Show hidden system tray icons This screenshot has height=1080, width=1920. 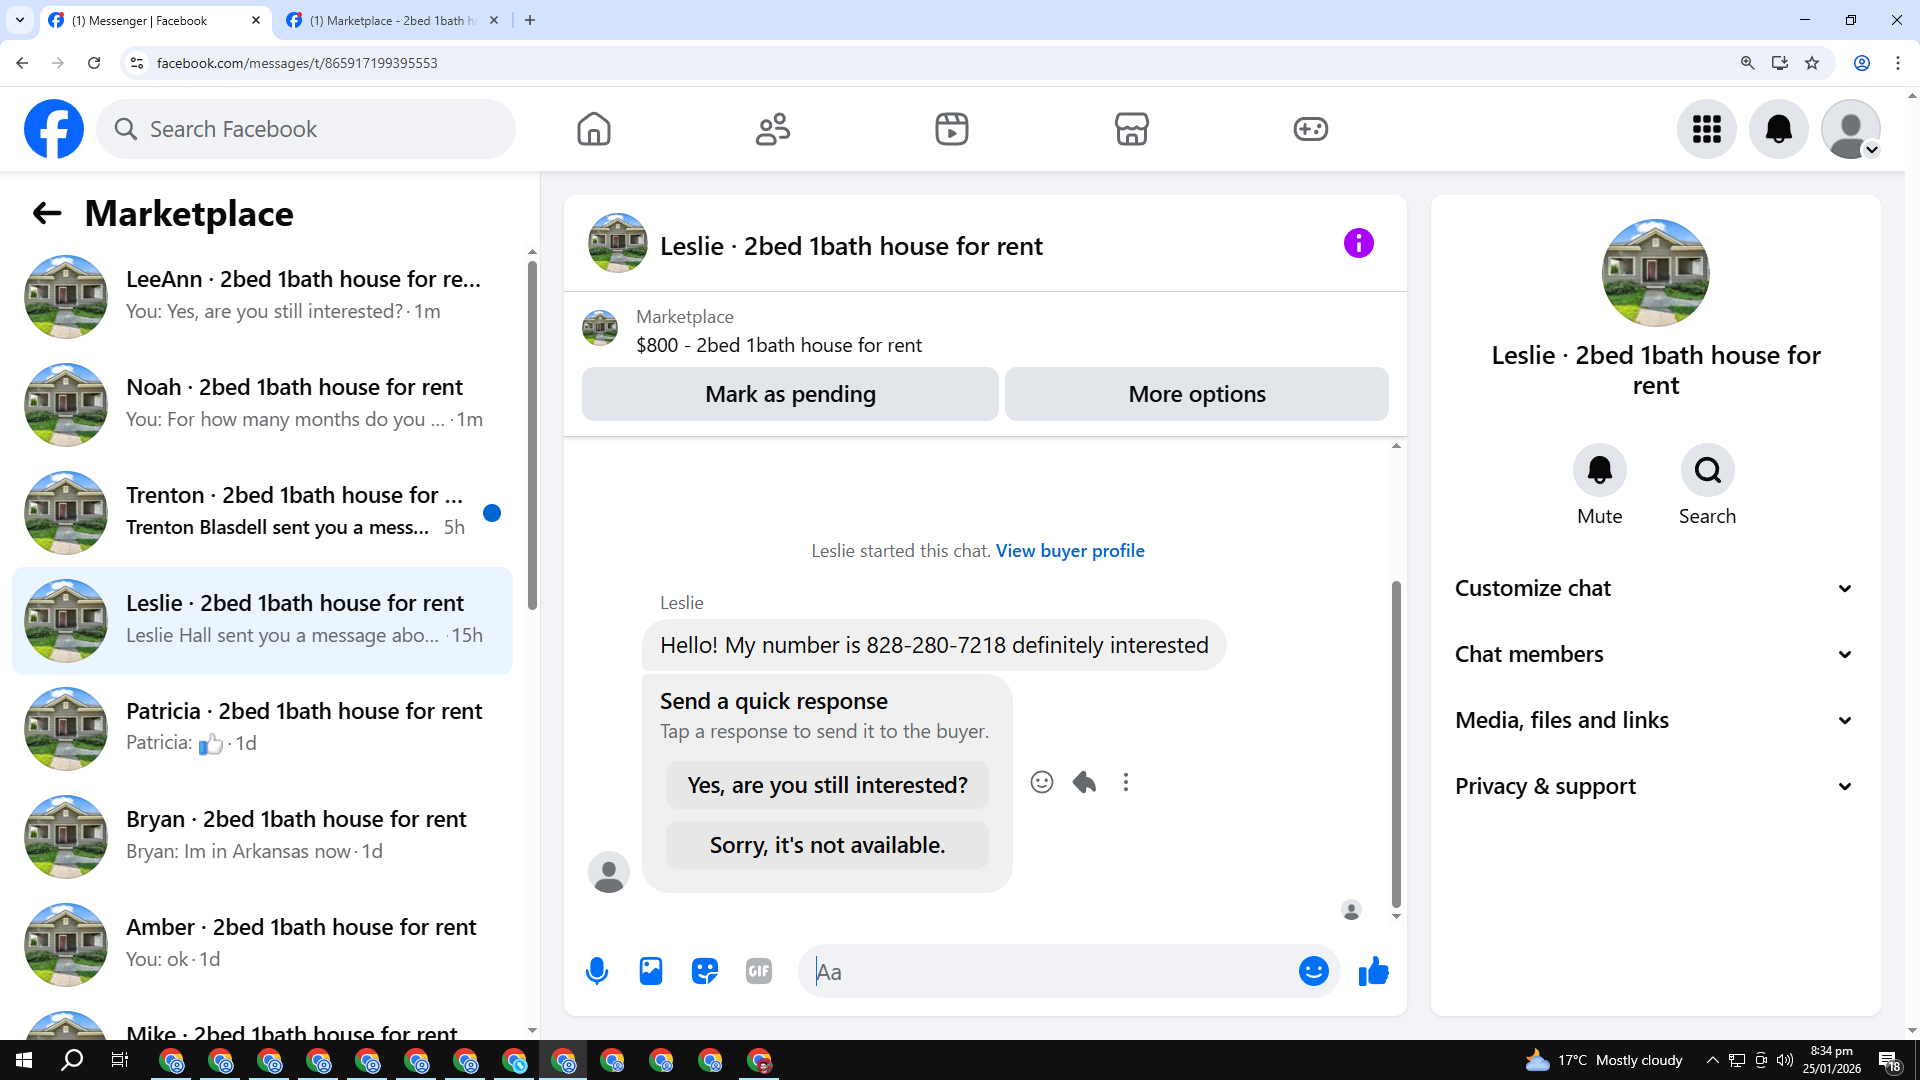click(1713, 1060)
